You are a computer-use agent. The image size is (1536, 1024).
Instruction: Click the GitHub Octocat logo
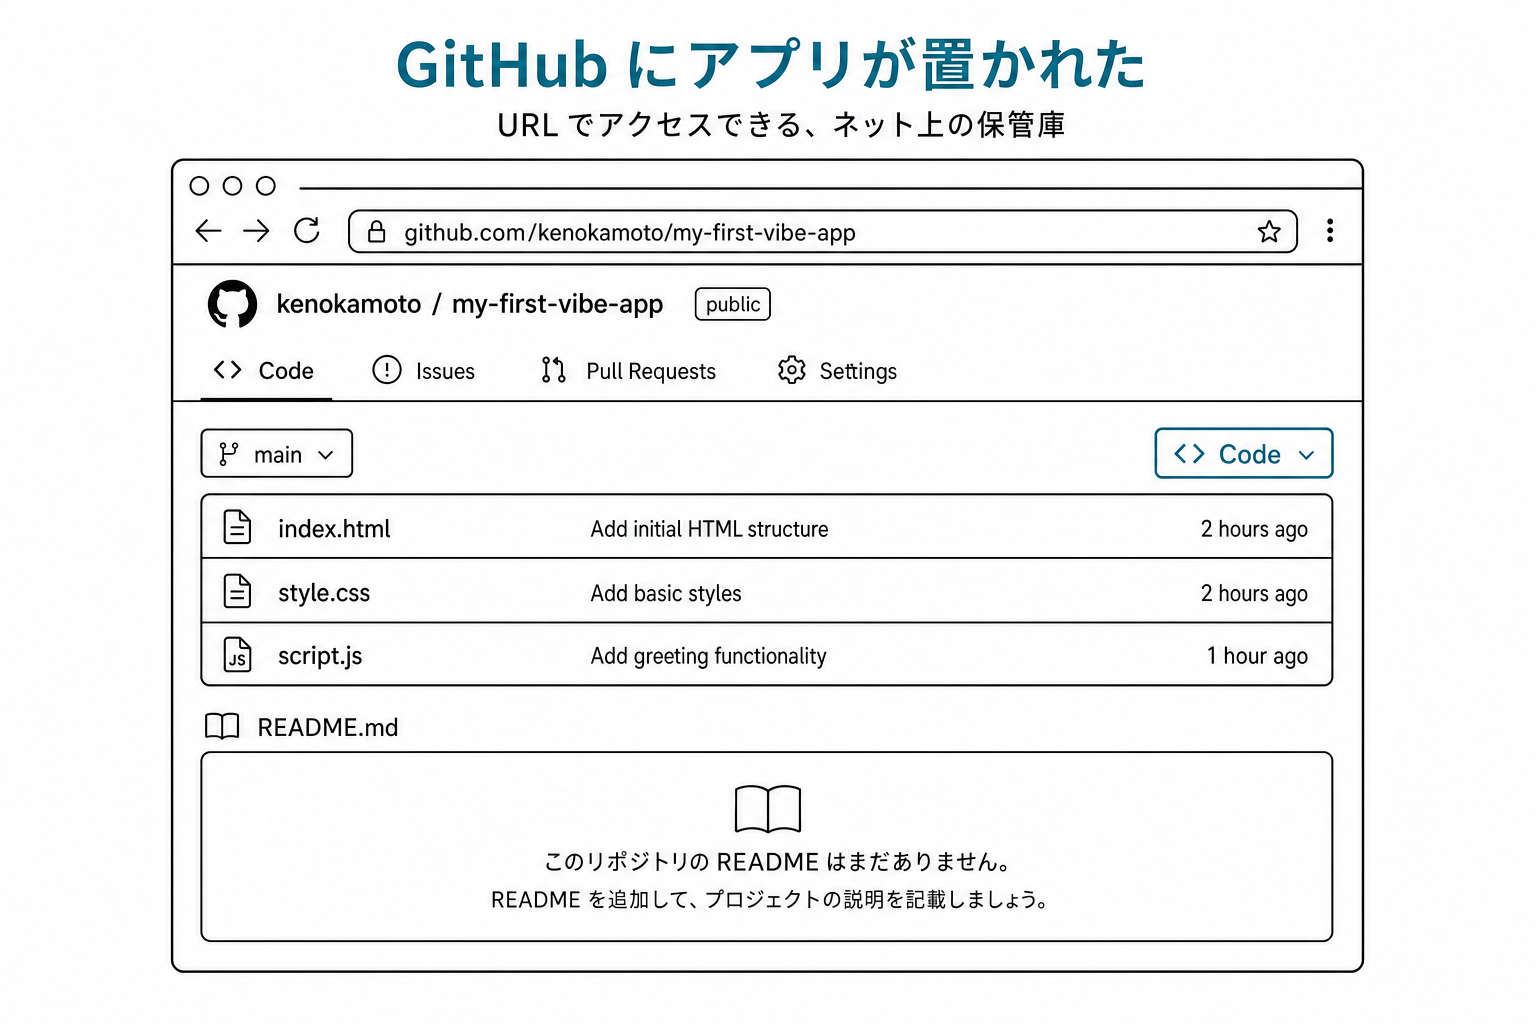click(x=232, y=304)
